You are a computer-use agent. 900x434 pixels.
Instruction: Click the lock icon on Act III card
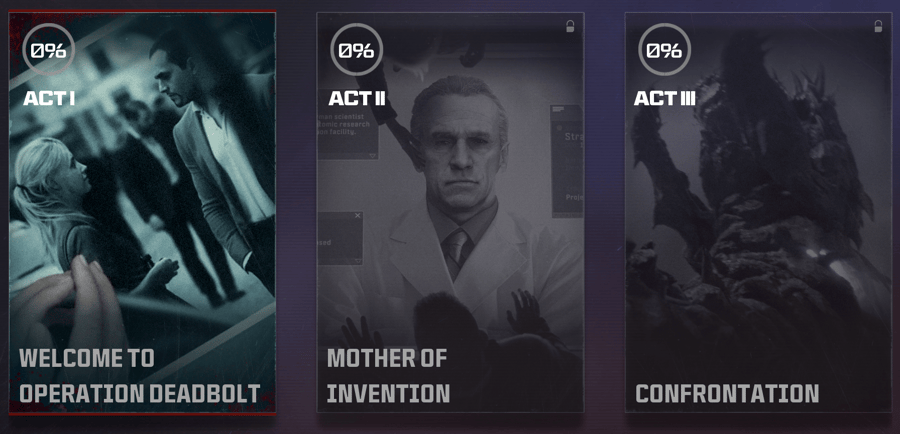878,26
